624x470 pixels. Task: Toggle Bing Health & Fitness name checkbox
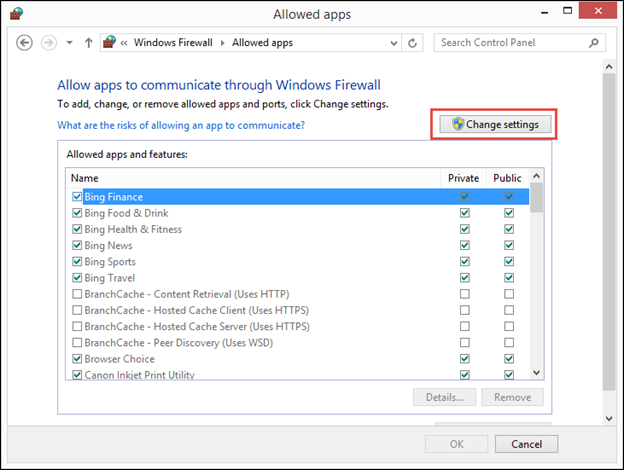tap(77, 229)
